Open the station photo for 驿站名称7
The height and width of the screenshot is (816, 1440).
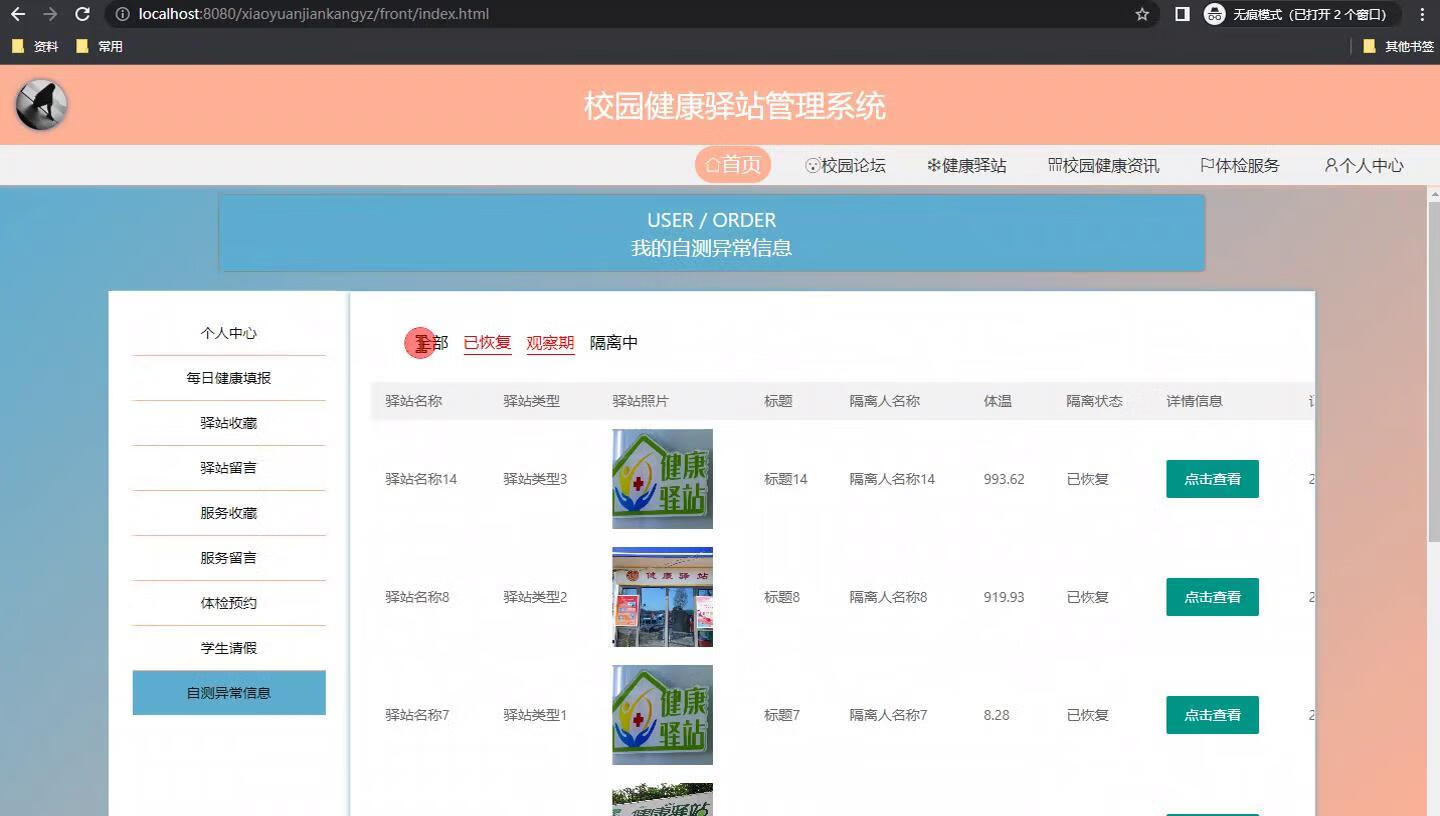[662, 715]
